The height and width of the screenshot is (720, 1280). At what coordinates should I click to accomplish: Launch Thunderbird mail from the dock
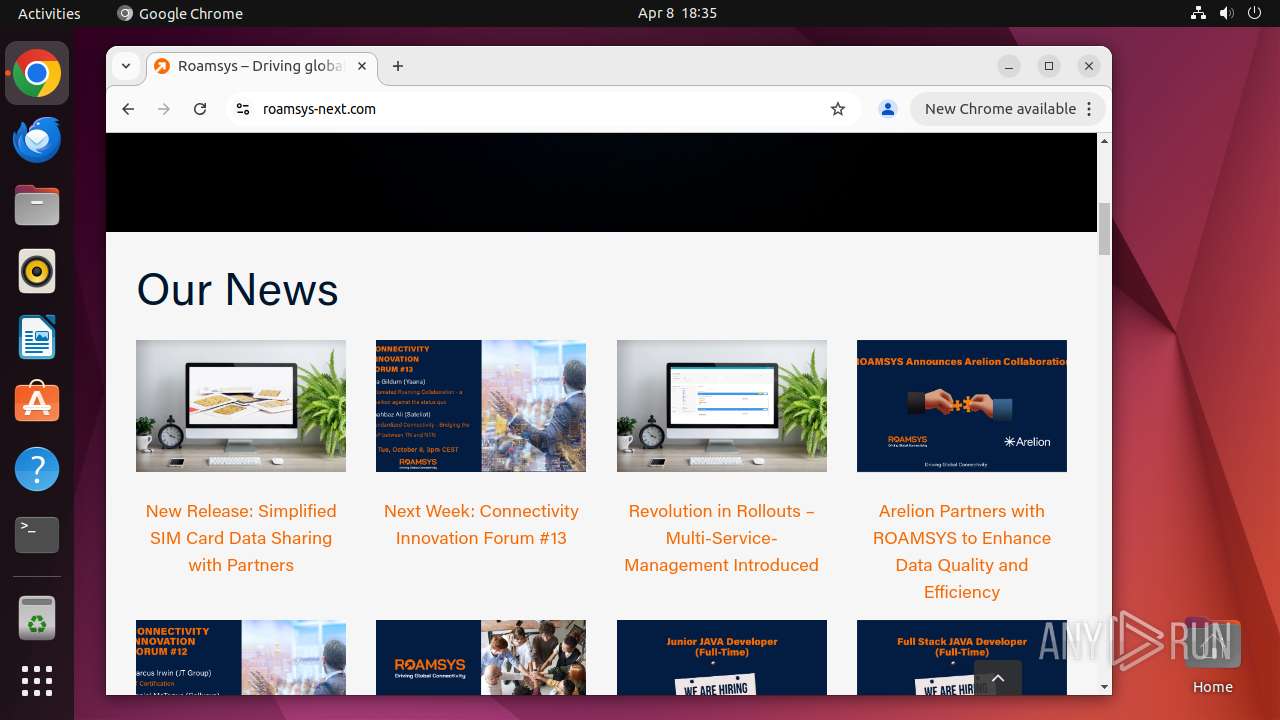click(37, 140)
